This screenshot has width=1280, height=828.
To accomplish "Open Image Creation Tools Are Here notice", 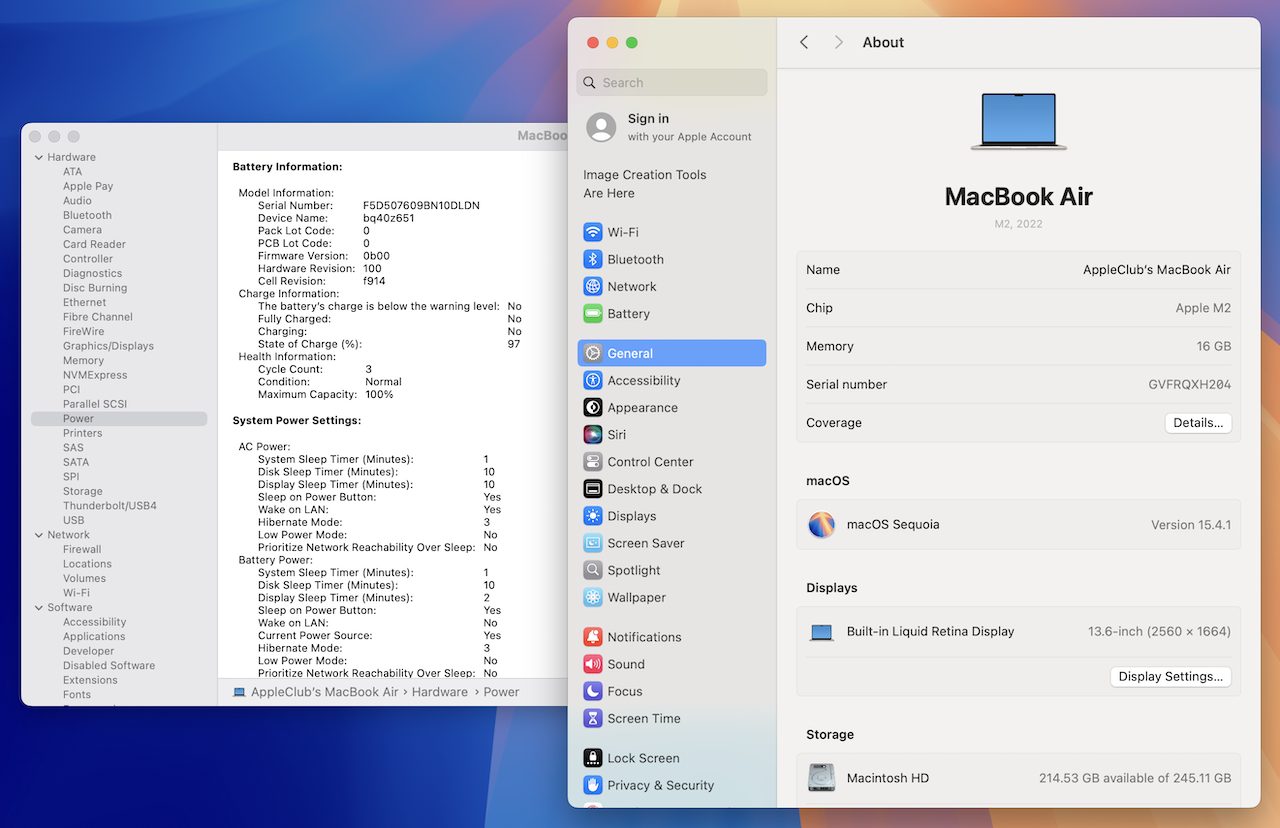I will click(x=645, y=184).
